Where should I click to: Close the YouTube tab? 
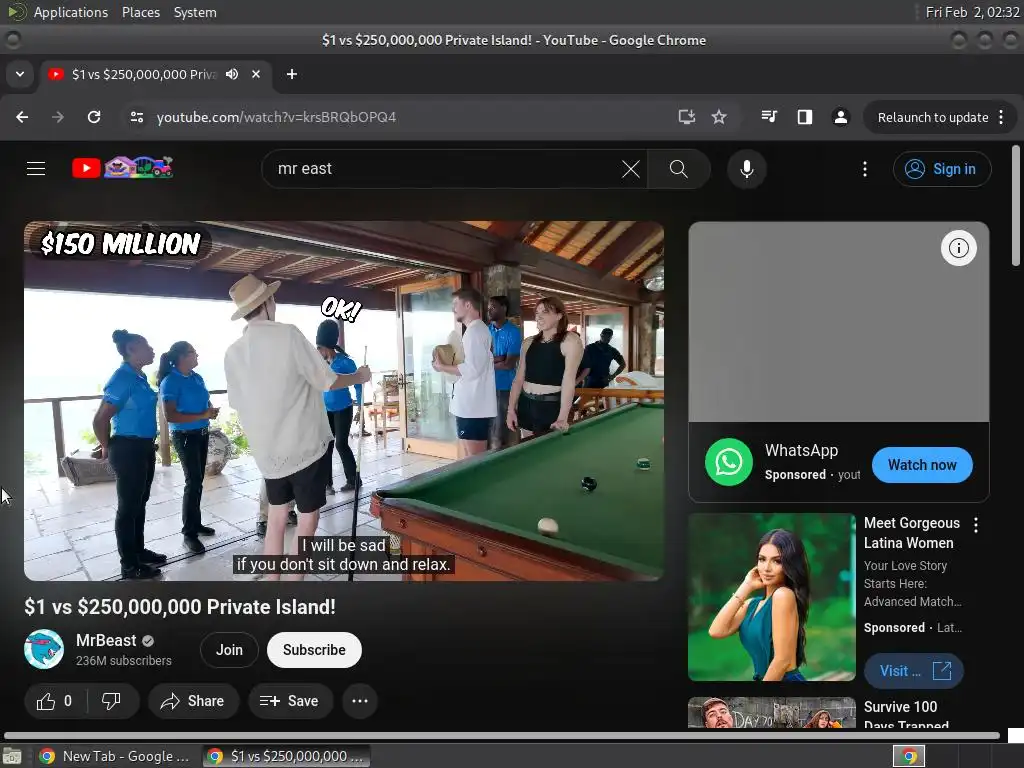pyautogui.click(x=256, y=74)
